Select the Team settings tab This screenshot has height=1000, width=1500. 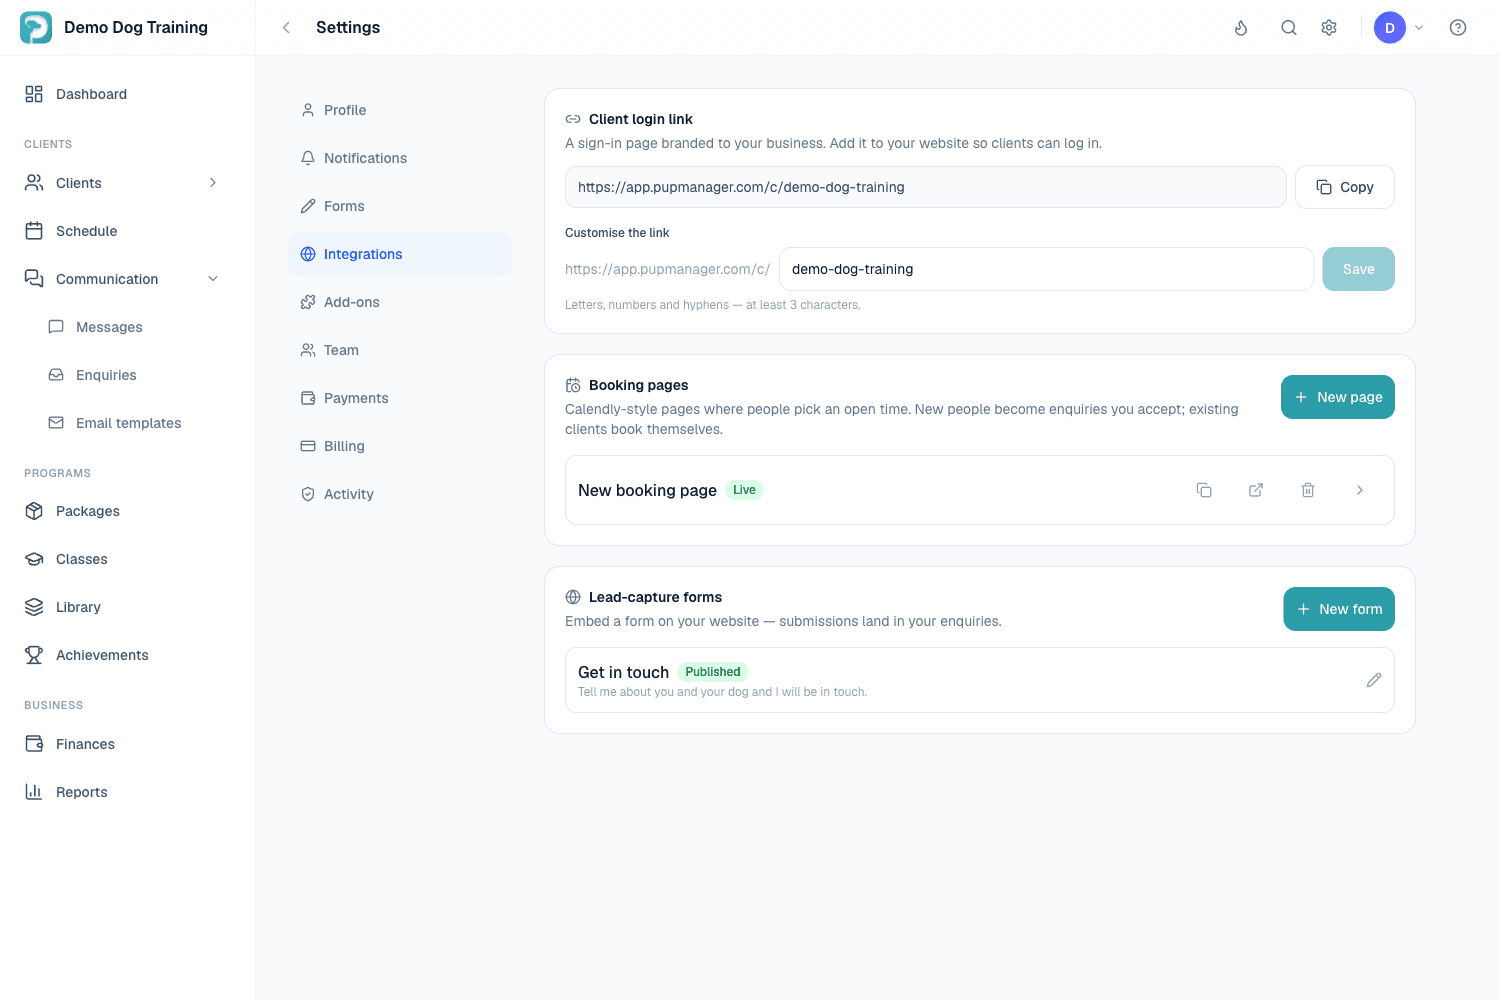tap(400, 350)
